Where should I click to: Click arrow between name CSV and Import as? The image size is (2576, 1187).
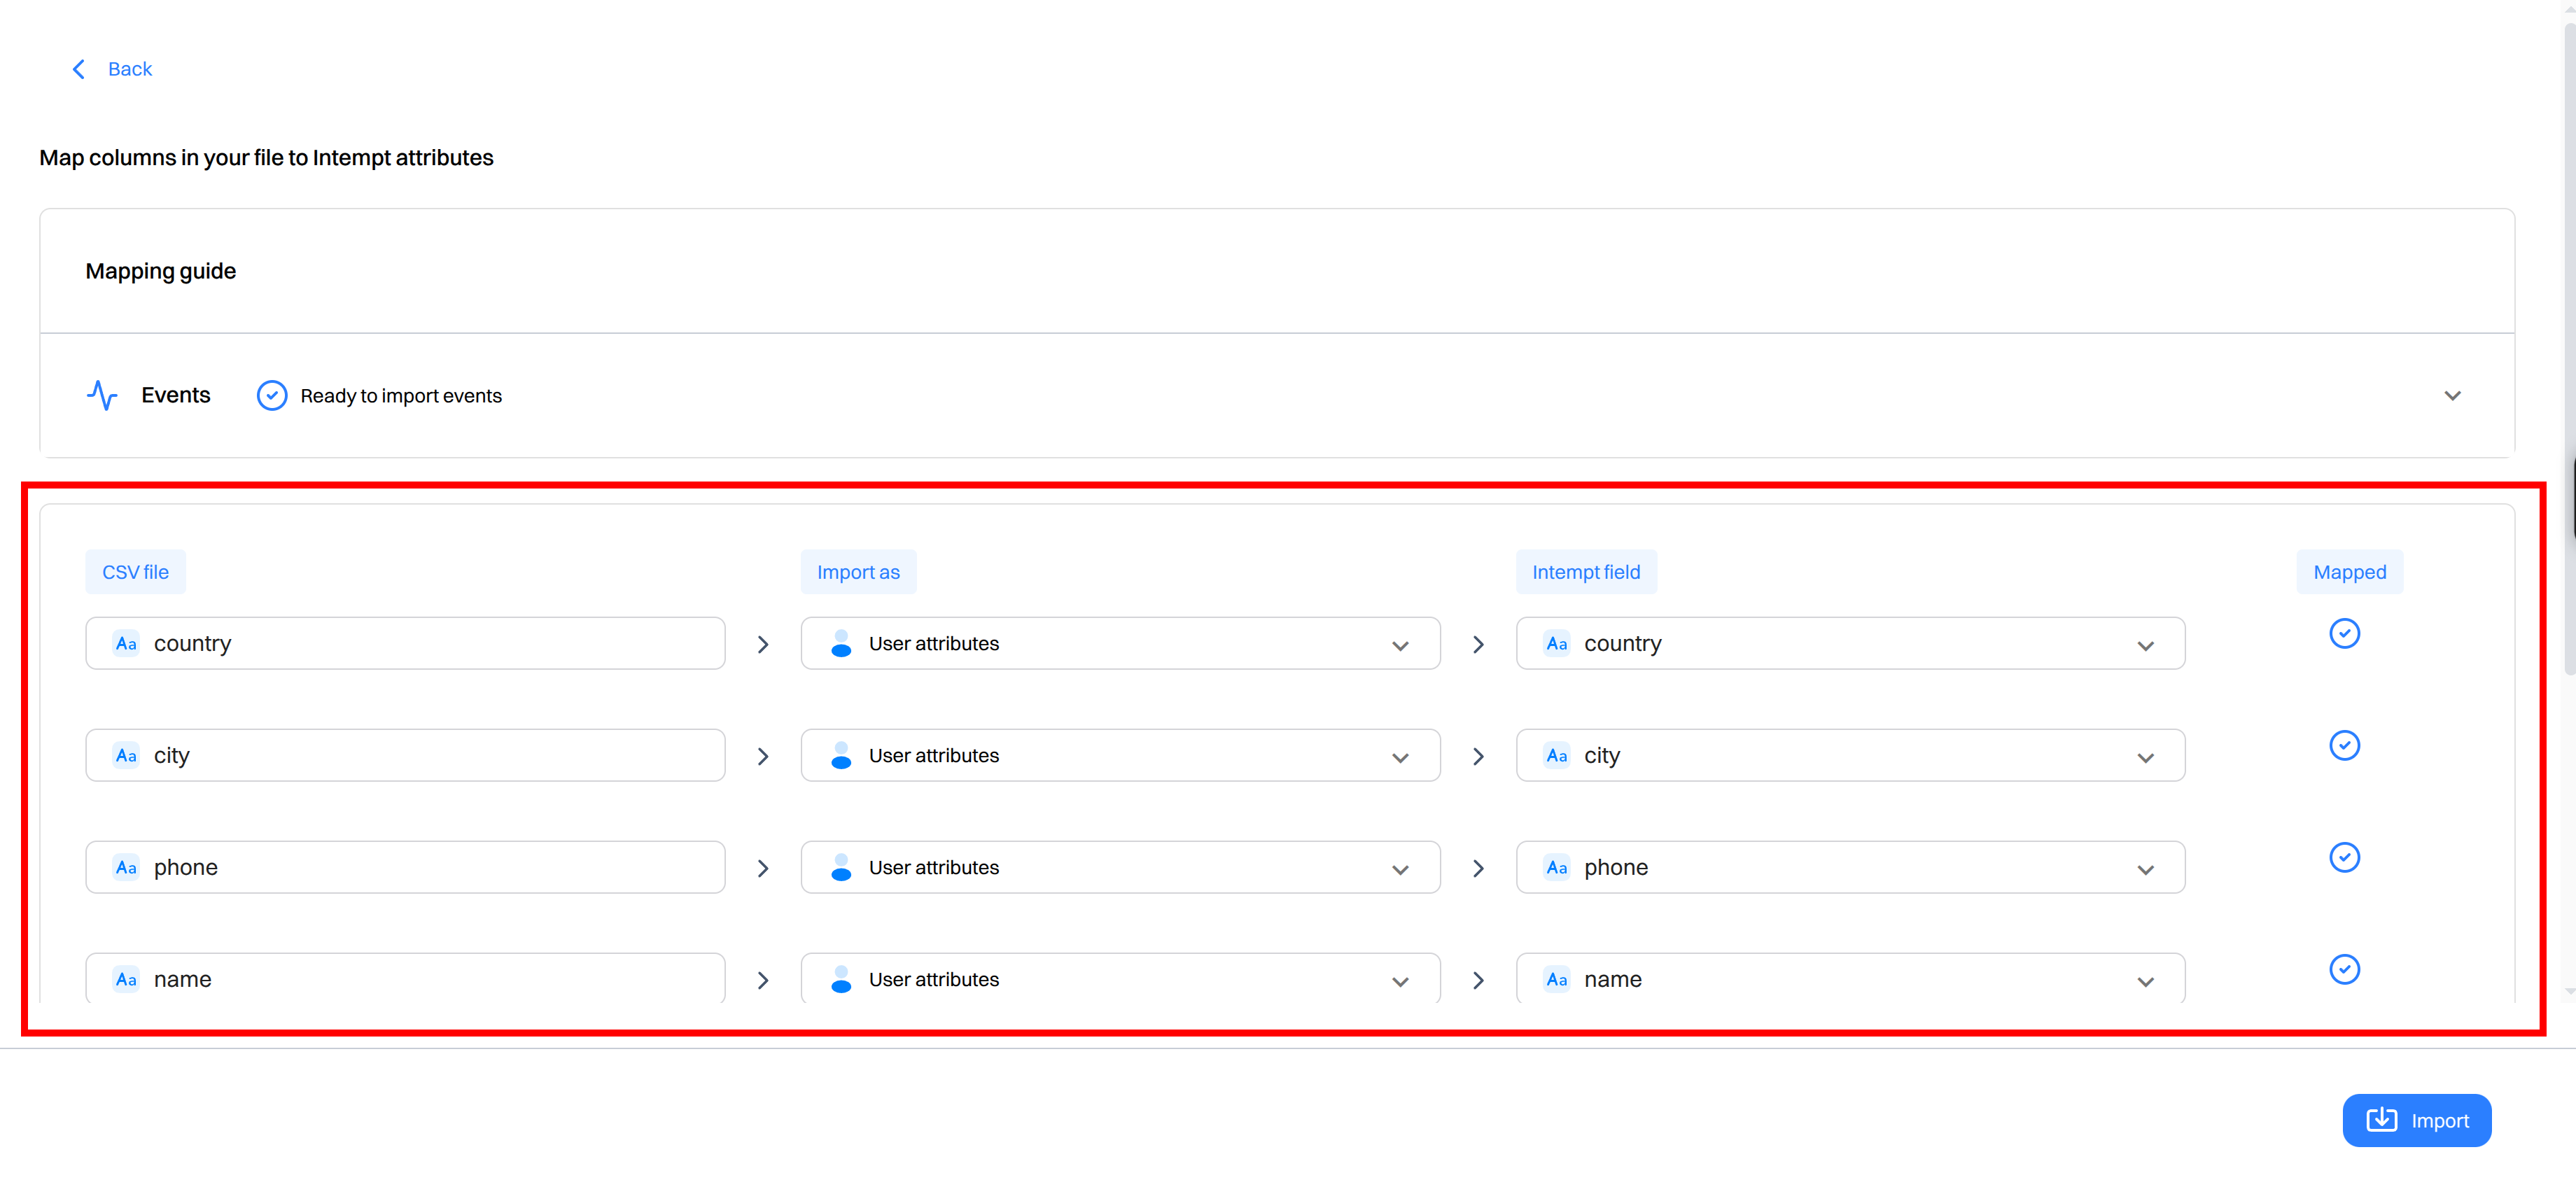(763, 980)
